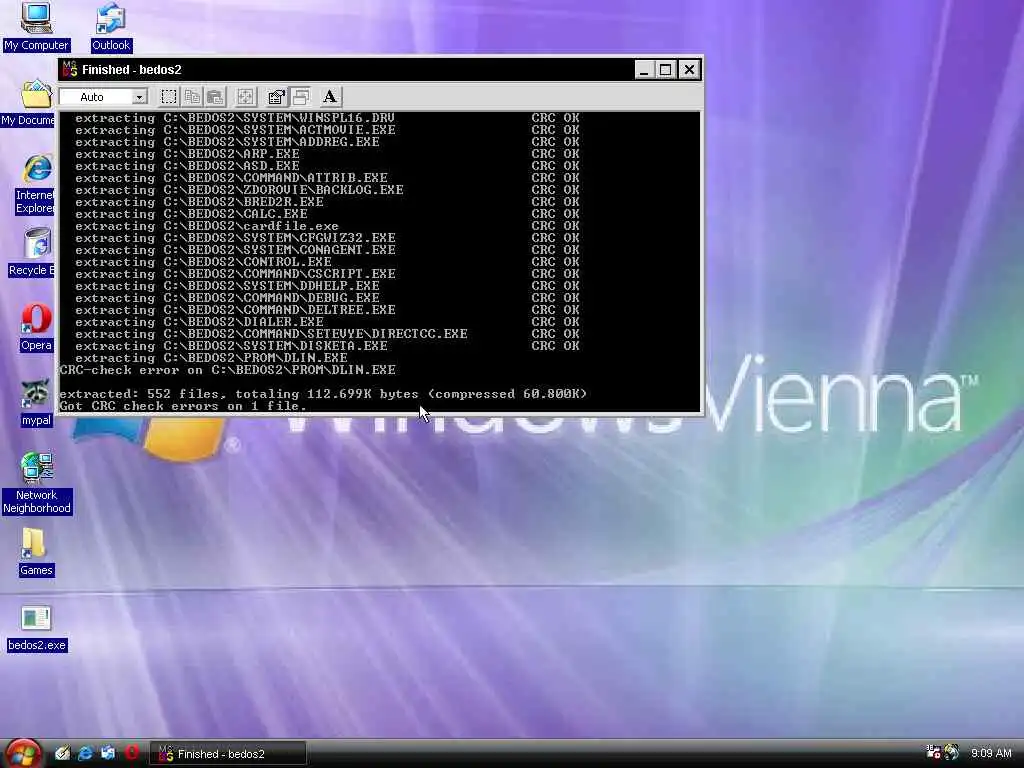The image size is (1024, 768).
Task: Click the Full screen toolbar icon
Action: [x=246, y=97]
